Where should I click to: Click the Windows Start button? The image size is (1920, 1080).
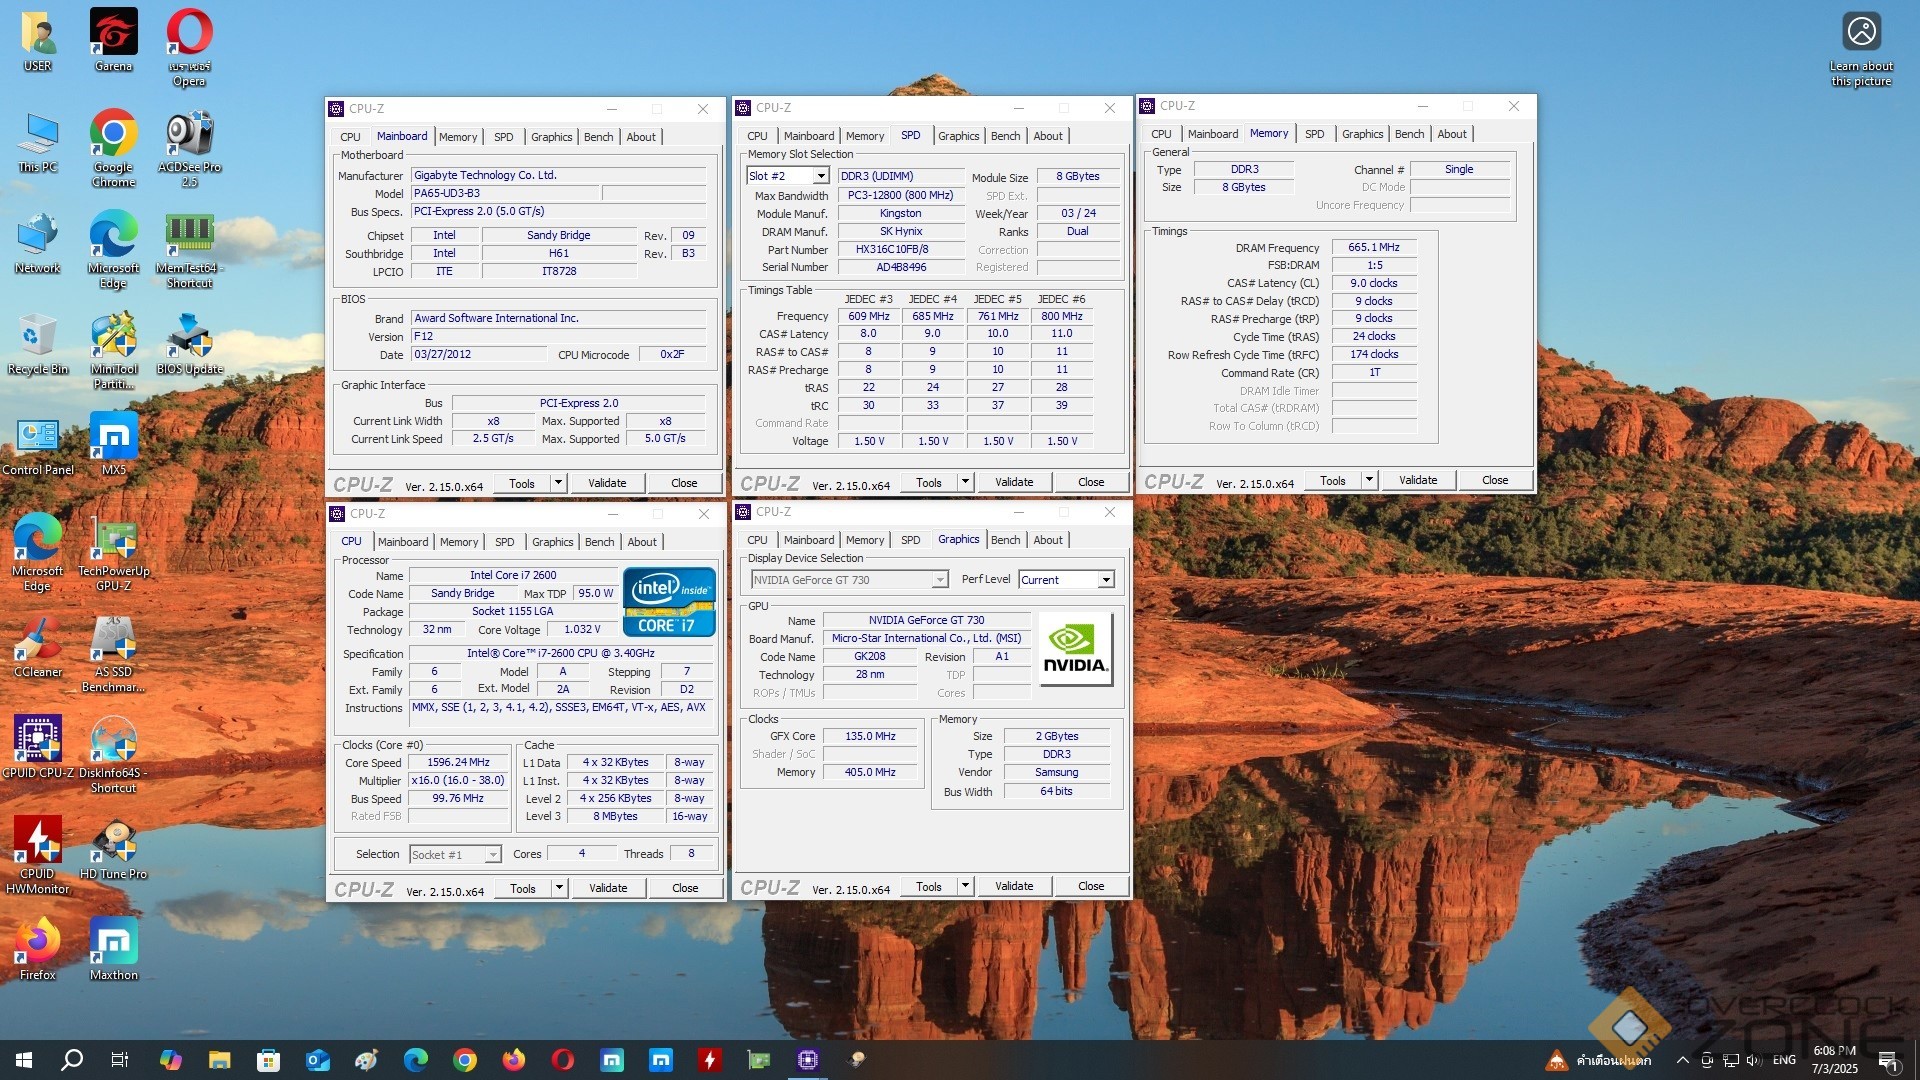point(24,1060)
